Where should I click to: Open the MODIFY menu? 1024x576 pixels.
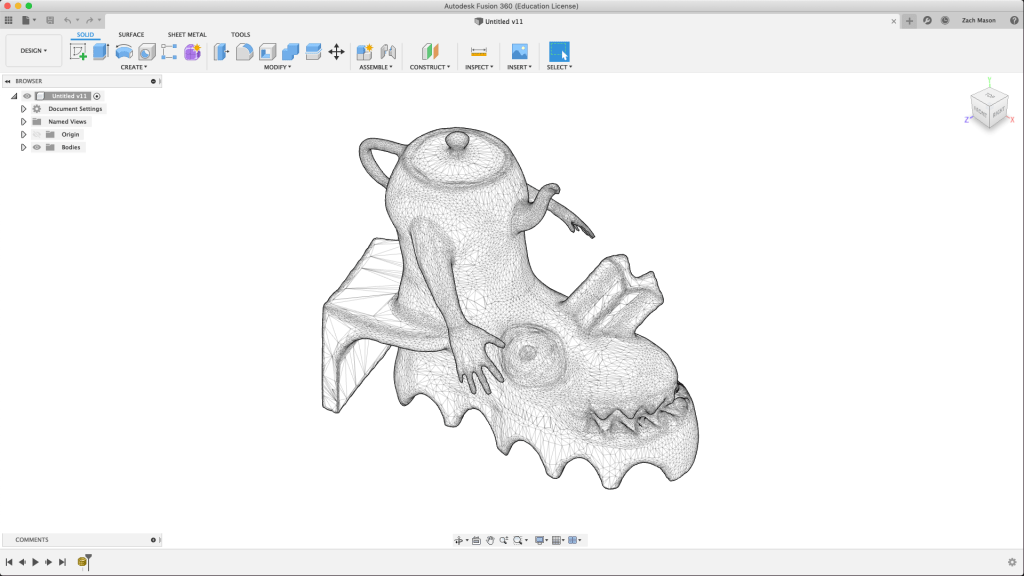pyautogui.click(x=277, y=67)
